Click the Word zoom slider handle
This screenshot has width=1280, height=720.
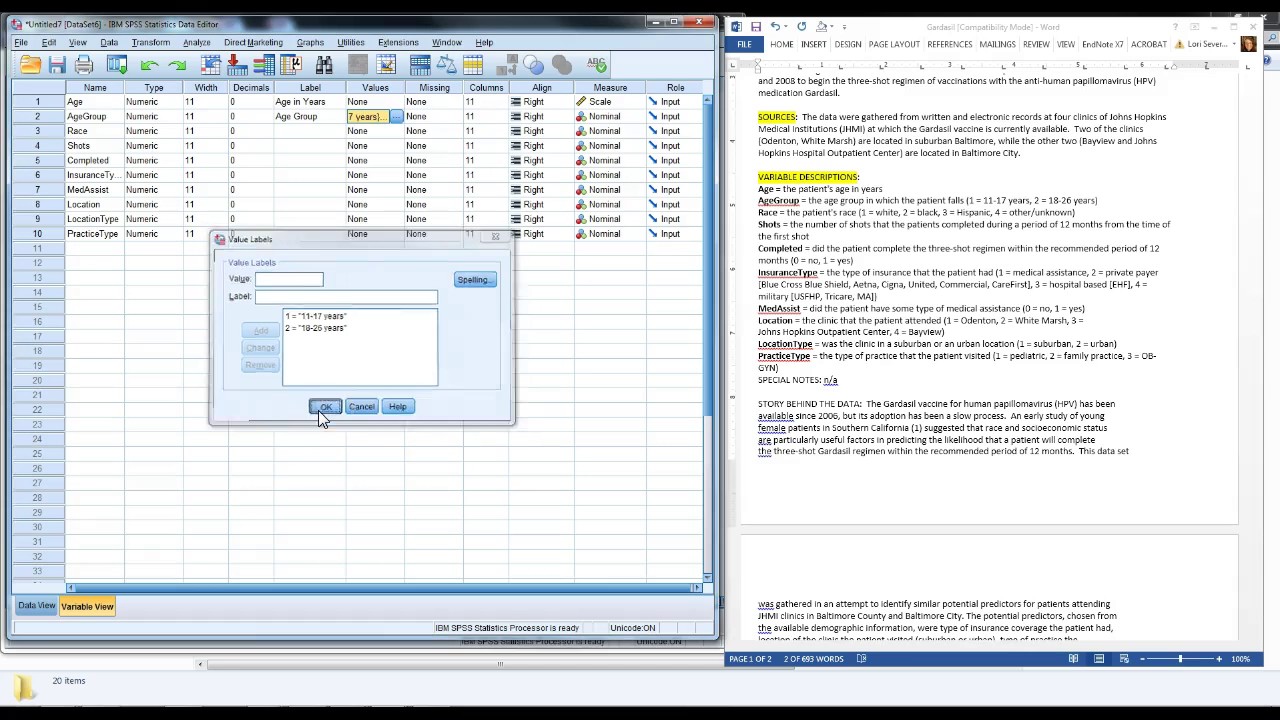(x=1180, y=659)
